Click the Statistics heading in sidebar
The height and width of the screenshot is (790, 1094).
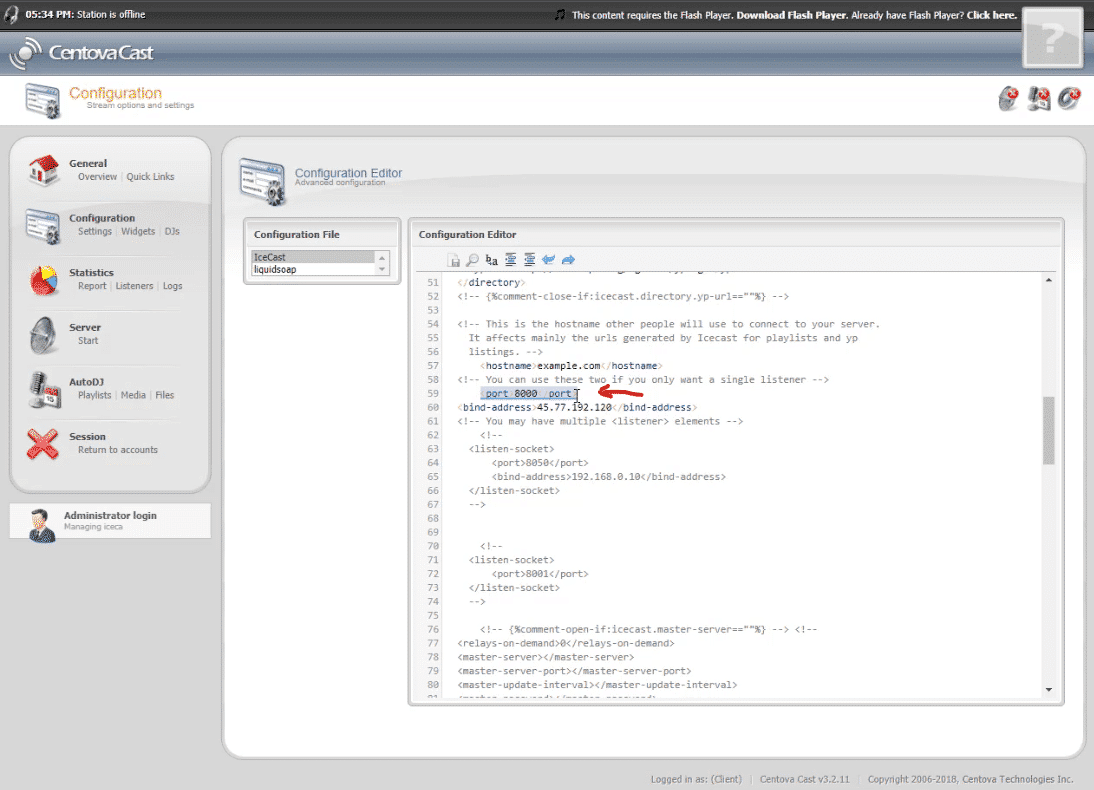click(91, 273)
